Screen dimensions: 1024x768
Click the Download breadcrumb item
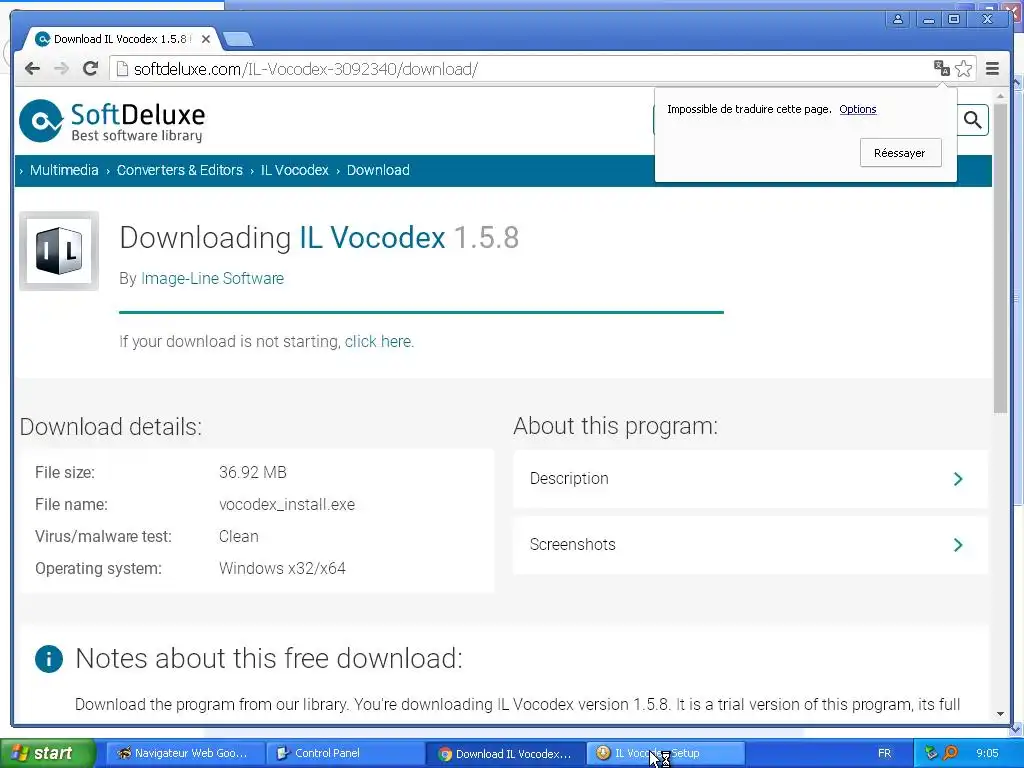tap(378, 170)
